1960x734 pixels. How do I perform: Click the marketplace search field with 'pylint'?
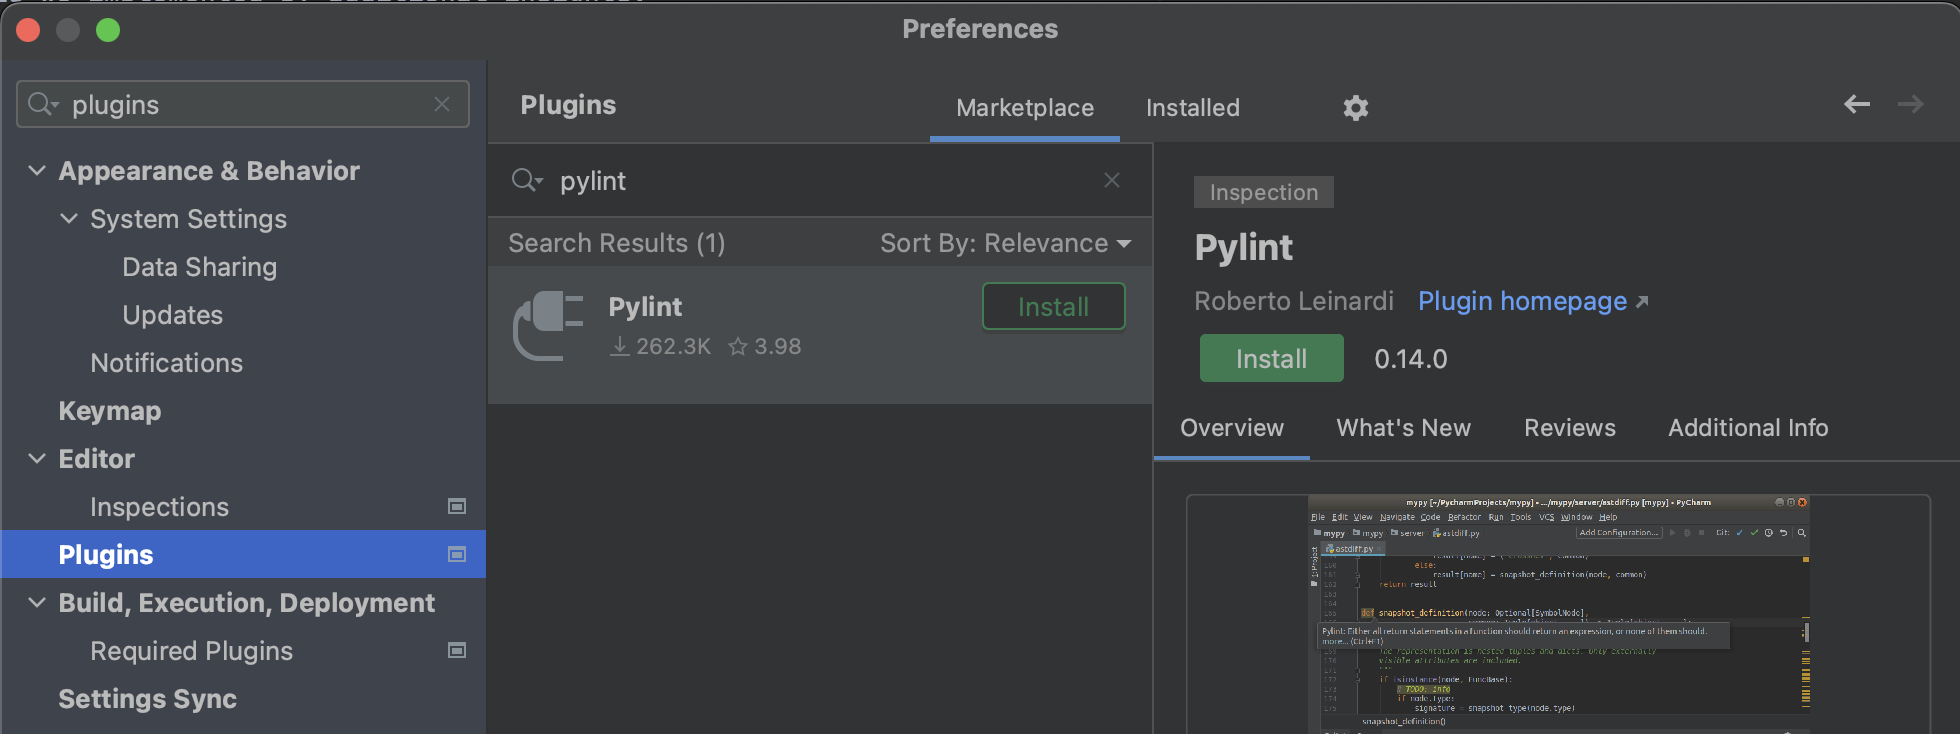pos(820,180)
